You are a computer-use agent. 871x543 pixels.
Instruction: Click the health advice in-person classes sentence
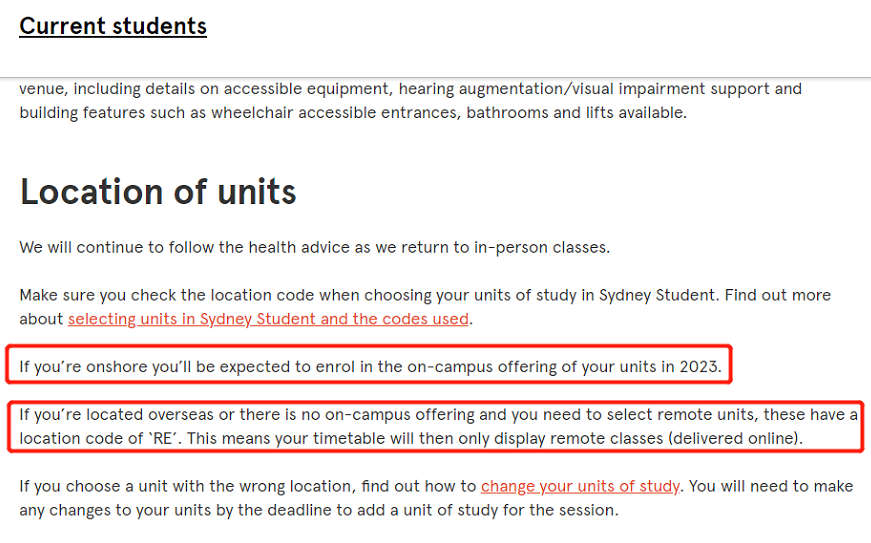click(x=314, y=247)
